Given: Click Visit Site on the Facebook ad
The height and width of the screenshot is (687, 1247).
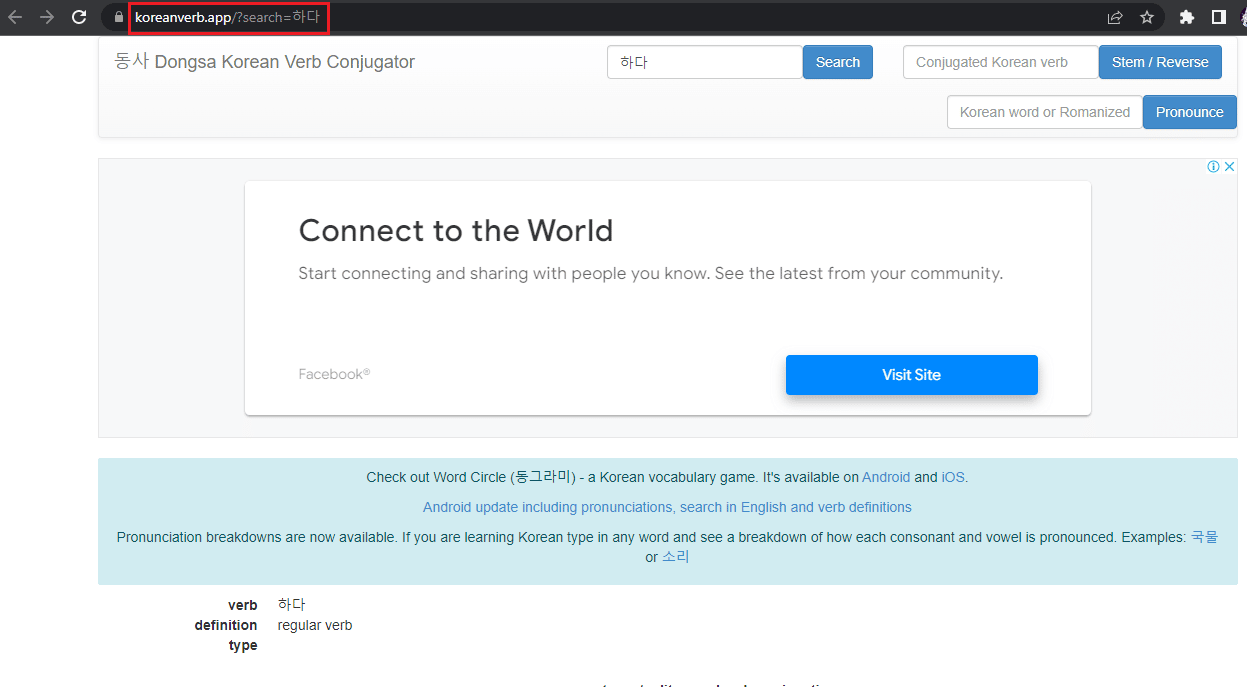Looking at the screenshot, I should (x=912, y=375).
